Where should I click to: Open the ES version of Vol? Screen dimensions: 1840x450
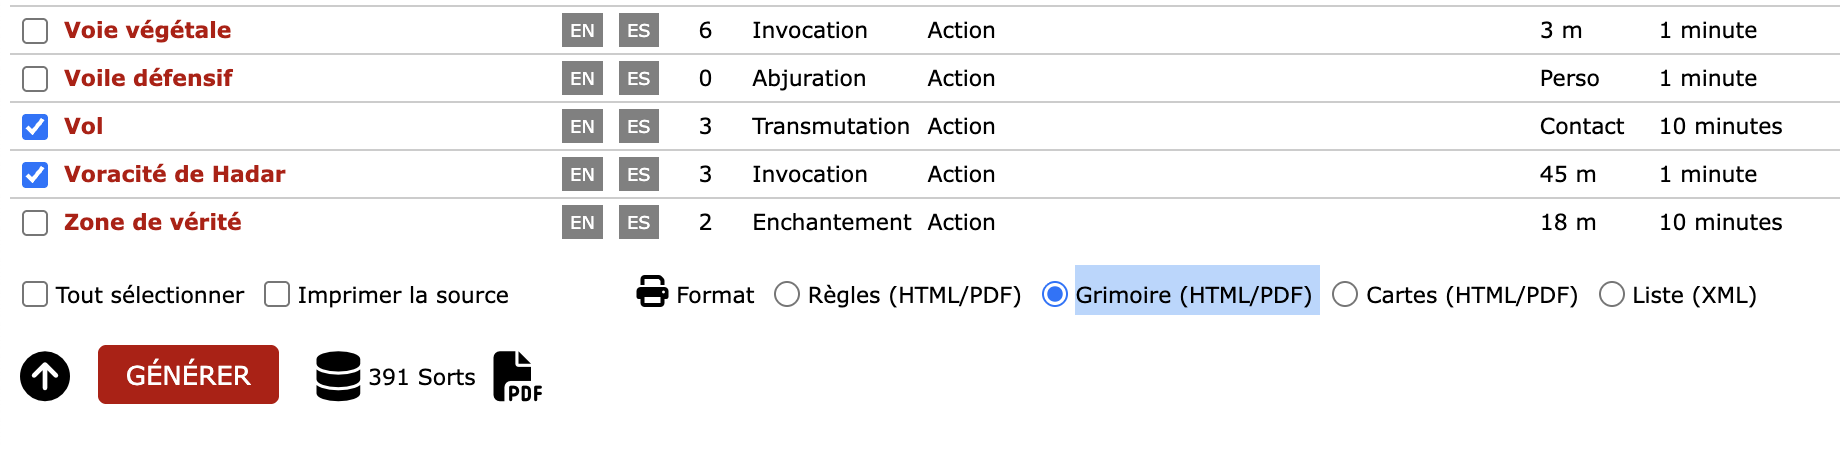[639, 126]
